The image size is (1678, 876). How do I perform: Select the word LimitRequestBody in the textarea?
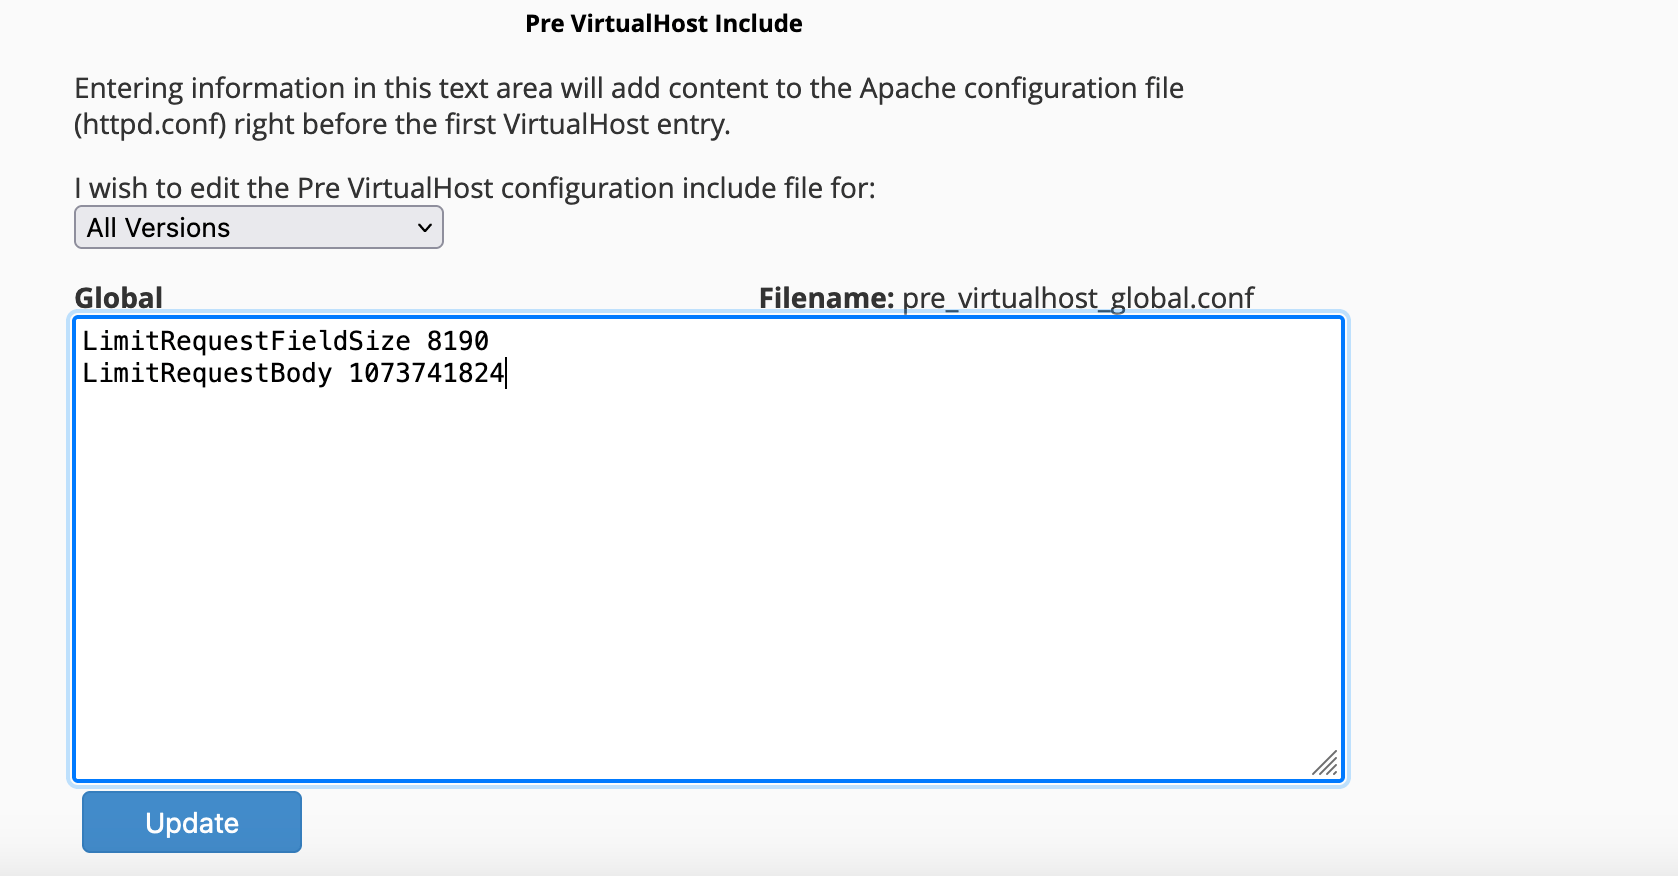click(207, 373)
